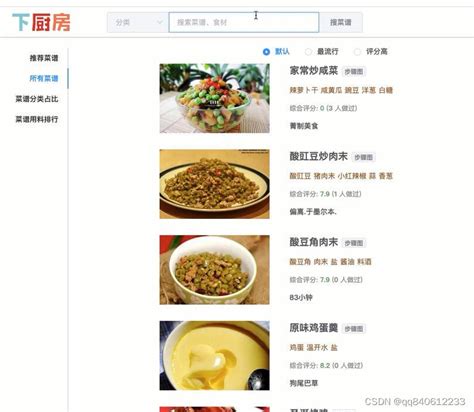Open the 酸豇豆炒肉末 recipe photo

(x=214, y=184)
